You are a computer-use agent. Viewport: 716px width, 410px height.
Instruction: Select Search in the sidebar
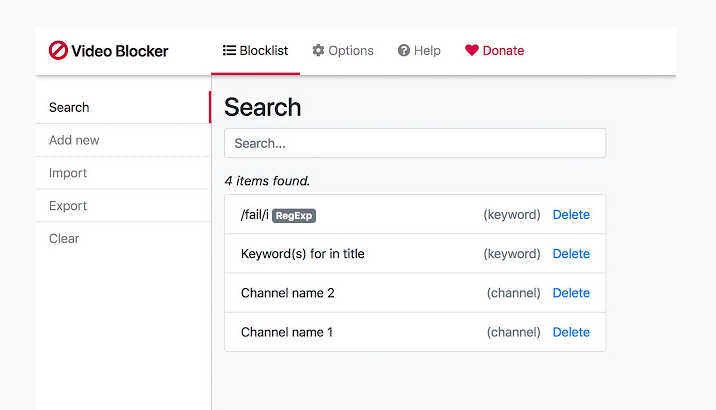tap(69, 107)
